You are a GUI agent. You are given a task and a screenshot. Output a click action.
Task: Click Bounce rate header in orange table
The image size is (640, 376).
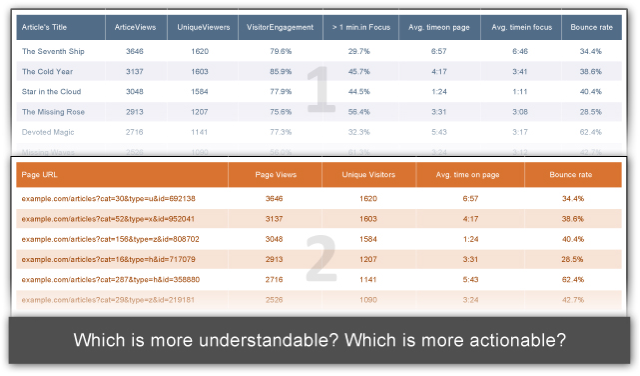[571, 175]
